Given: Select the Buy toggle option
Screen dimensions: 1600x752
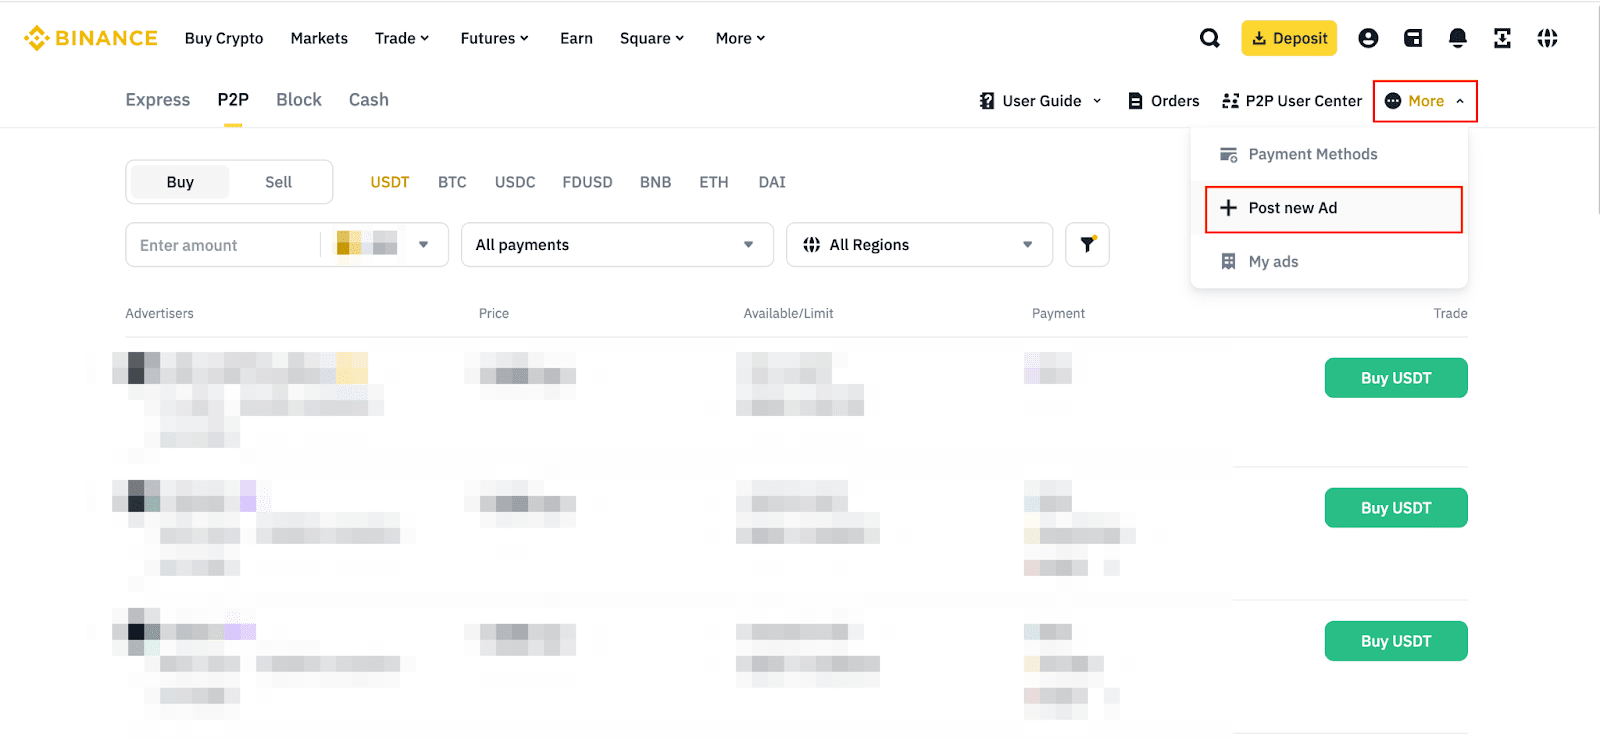Looking at the screenshot, I should pos(180,182).
